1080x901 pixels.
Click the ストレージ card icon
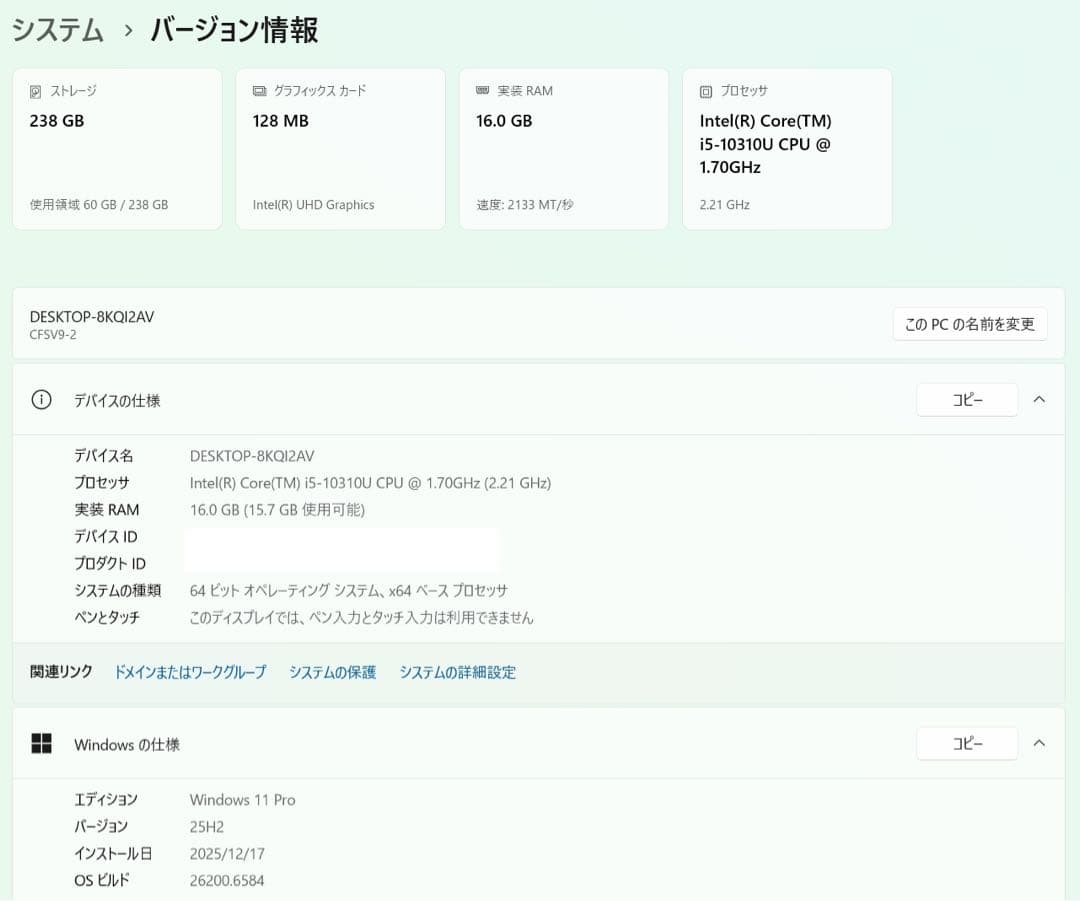click(35, 91)
